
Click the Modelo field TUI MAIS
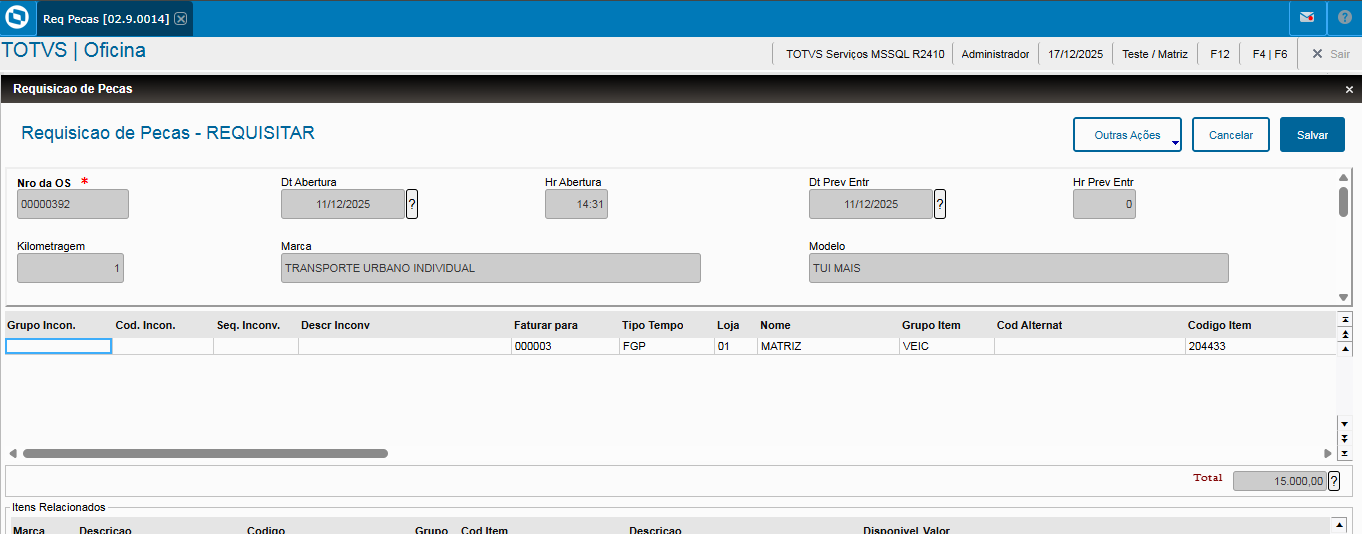click(1019, 268)
